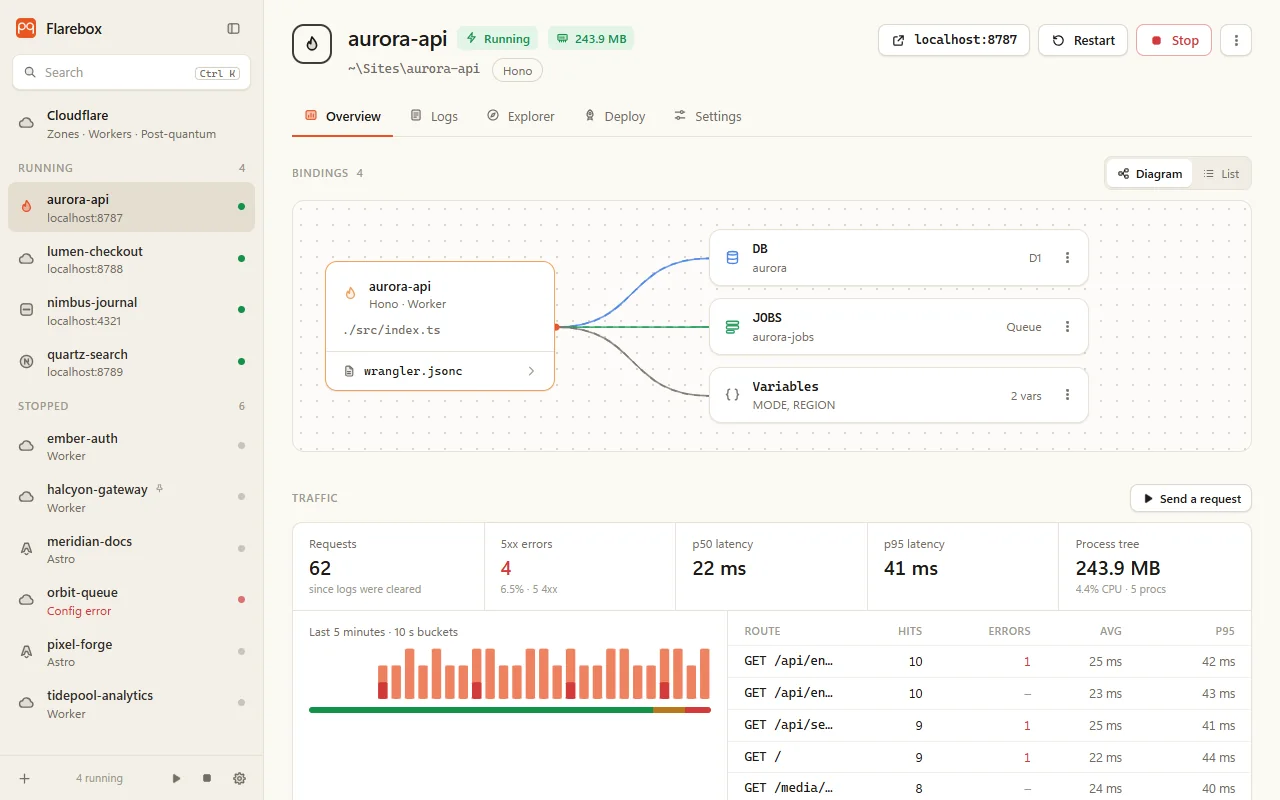Open the sidebar settings gear
Screen dimensions: 1280x800
tap(239, 778)
